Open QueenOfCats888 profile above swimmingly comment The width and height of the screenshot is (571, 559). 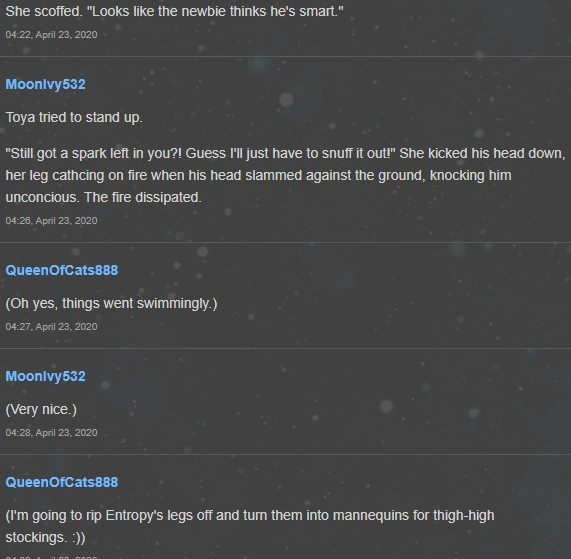[62, 270]
